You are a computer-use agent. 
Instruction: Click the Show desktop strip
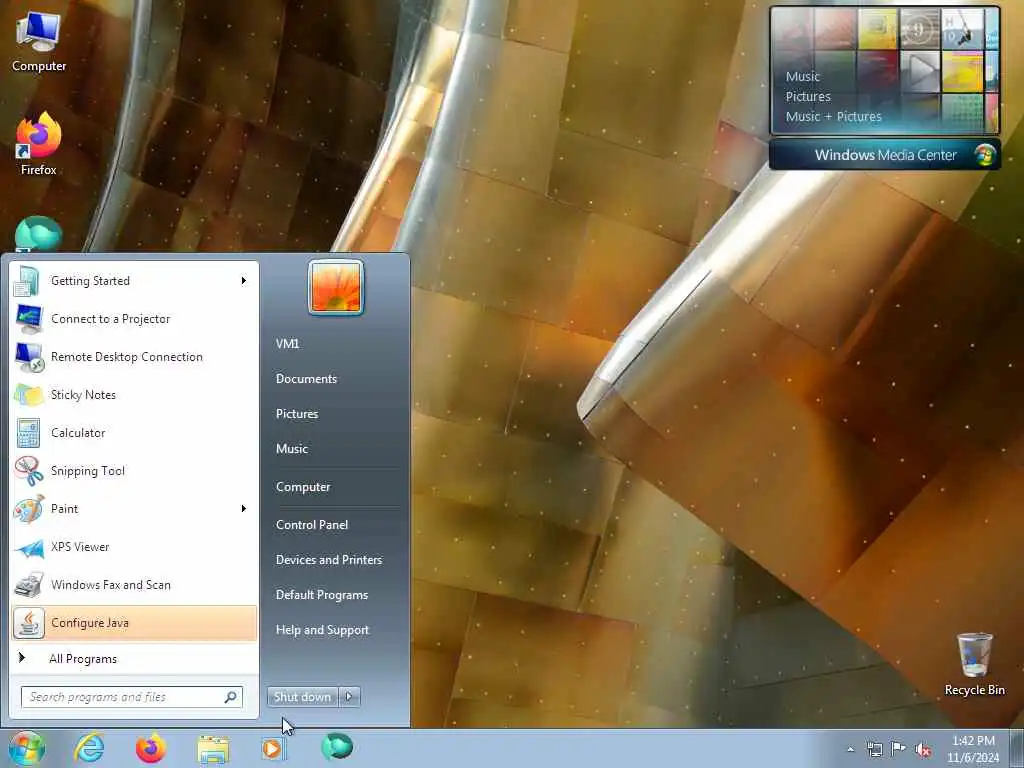(1017, 748)
